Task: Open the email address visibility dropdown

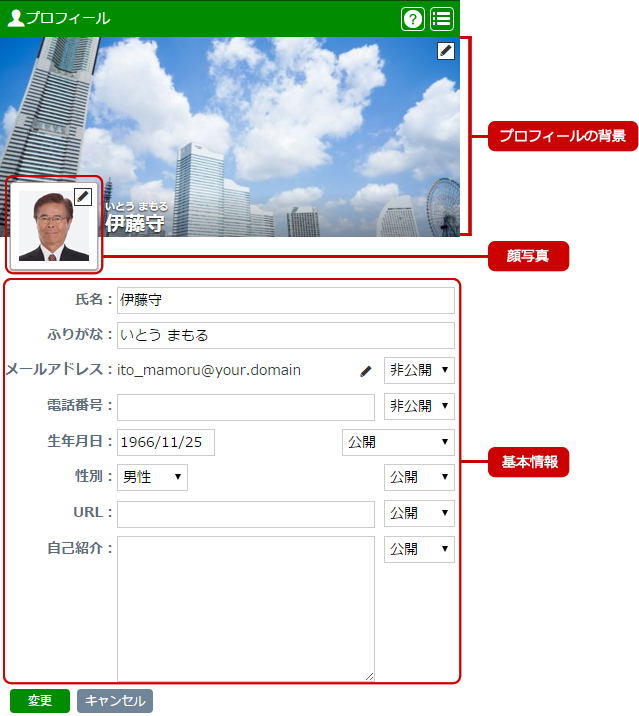Action: (x=419, y=370)
